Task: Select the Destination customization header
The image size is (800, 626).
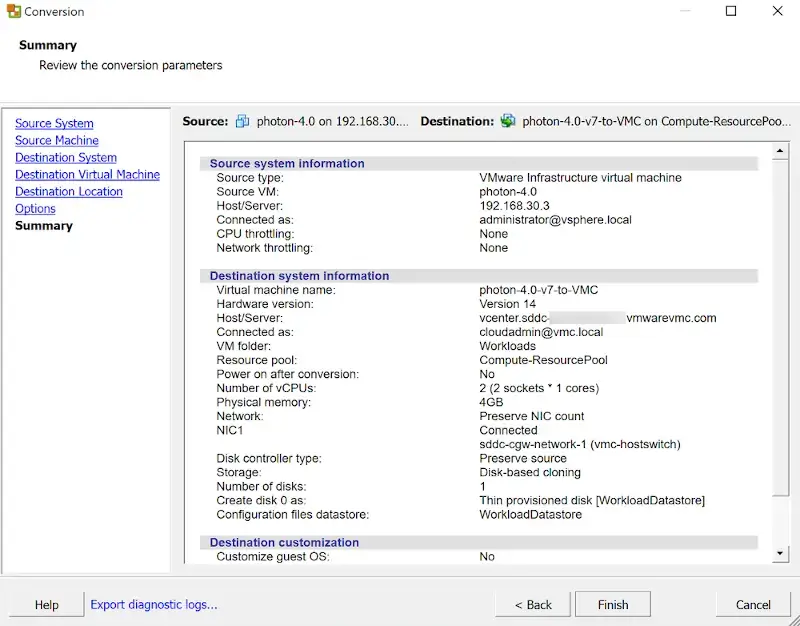Action: [479, 542]
